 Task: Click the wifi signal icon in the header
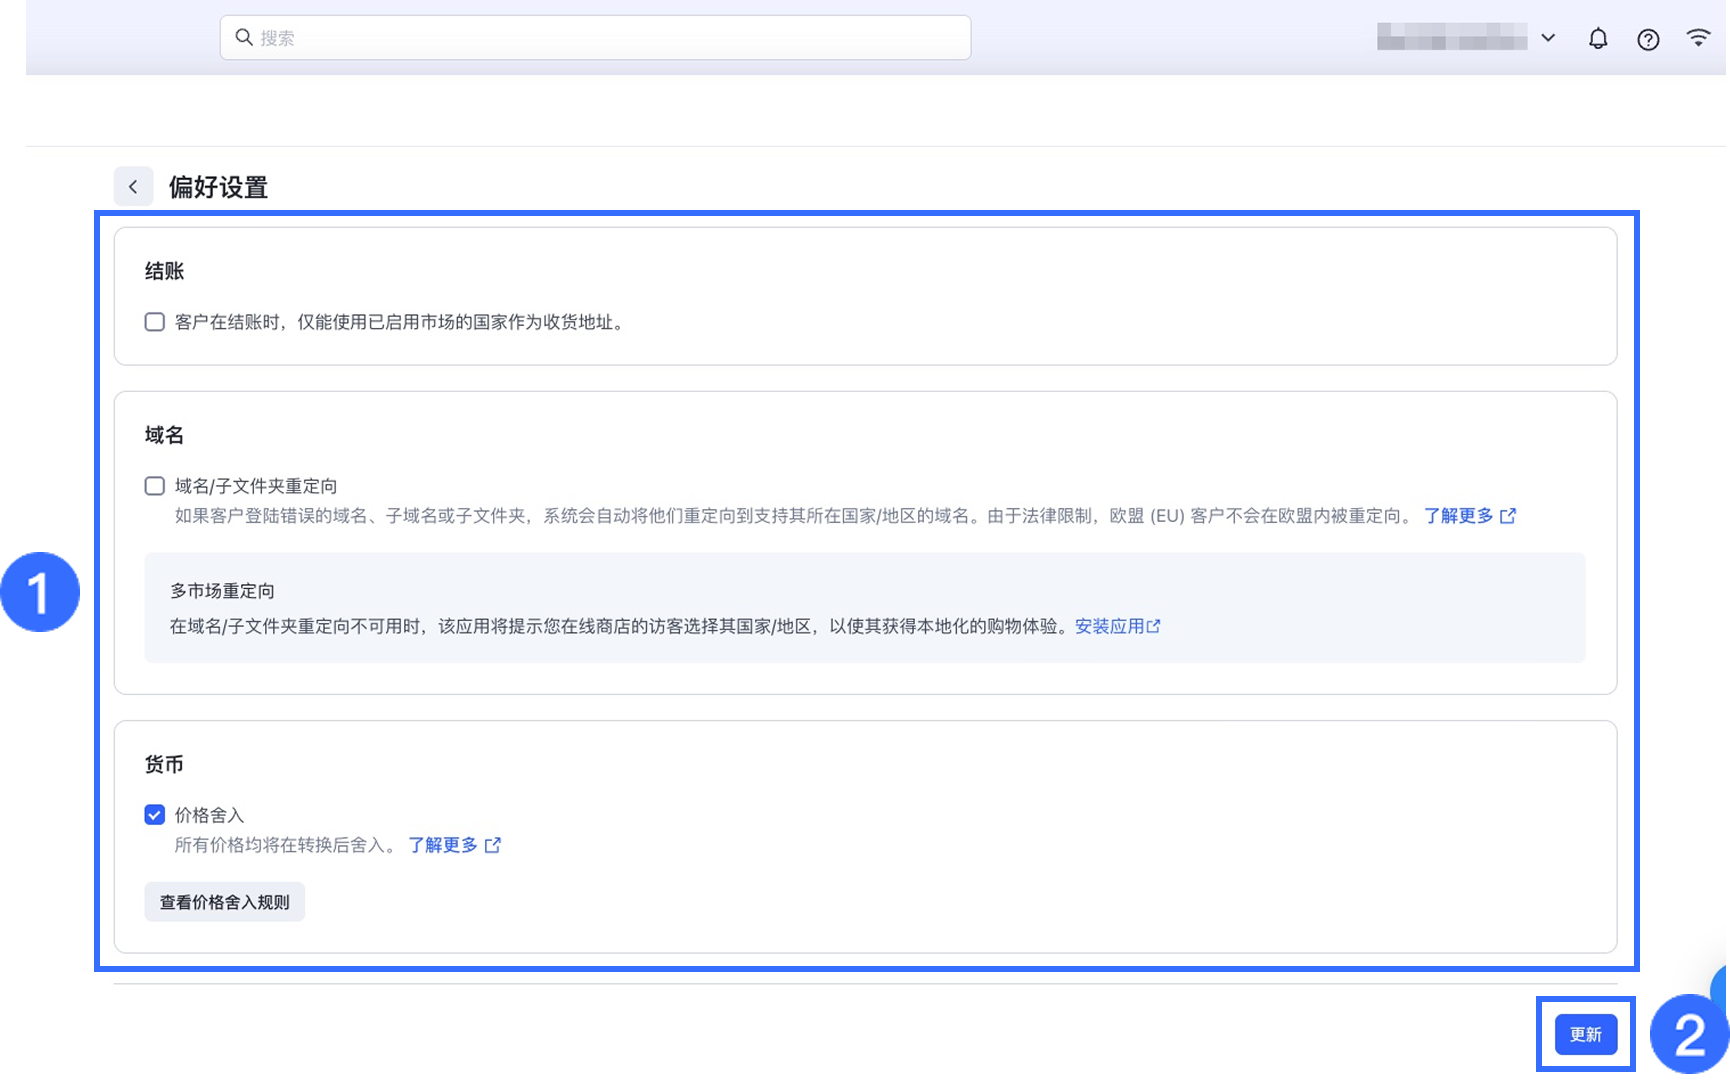pos(1698,38)
